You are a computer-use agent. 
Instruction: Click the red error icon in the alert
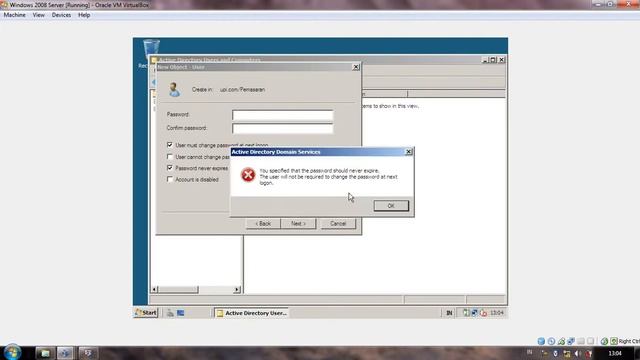point(248,175)
